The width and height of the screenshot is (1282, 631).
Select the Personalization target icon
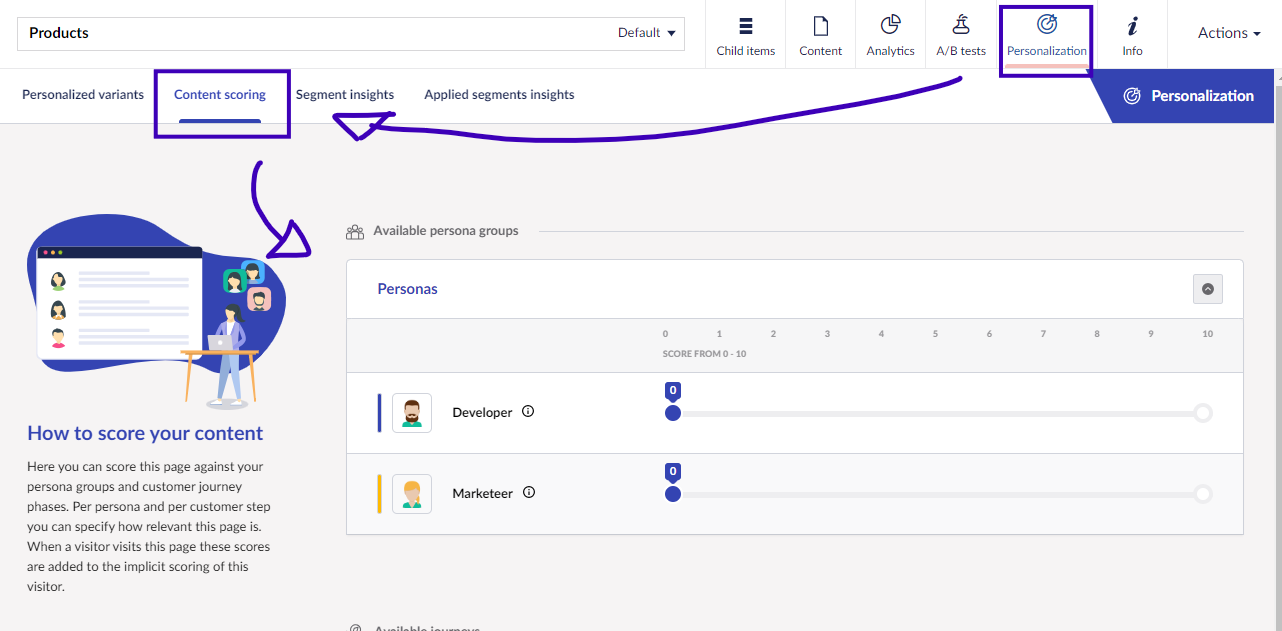1046,25
